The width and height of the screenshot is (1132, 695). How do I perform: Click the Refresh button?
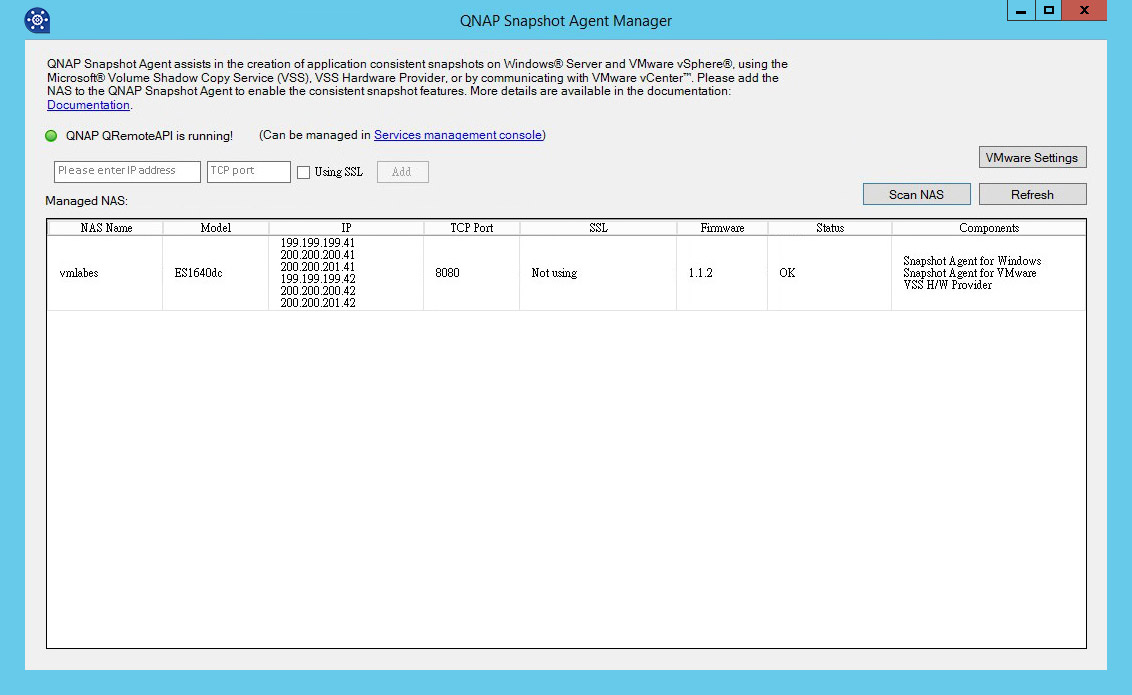(1032, 194)
